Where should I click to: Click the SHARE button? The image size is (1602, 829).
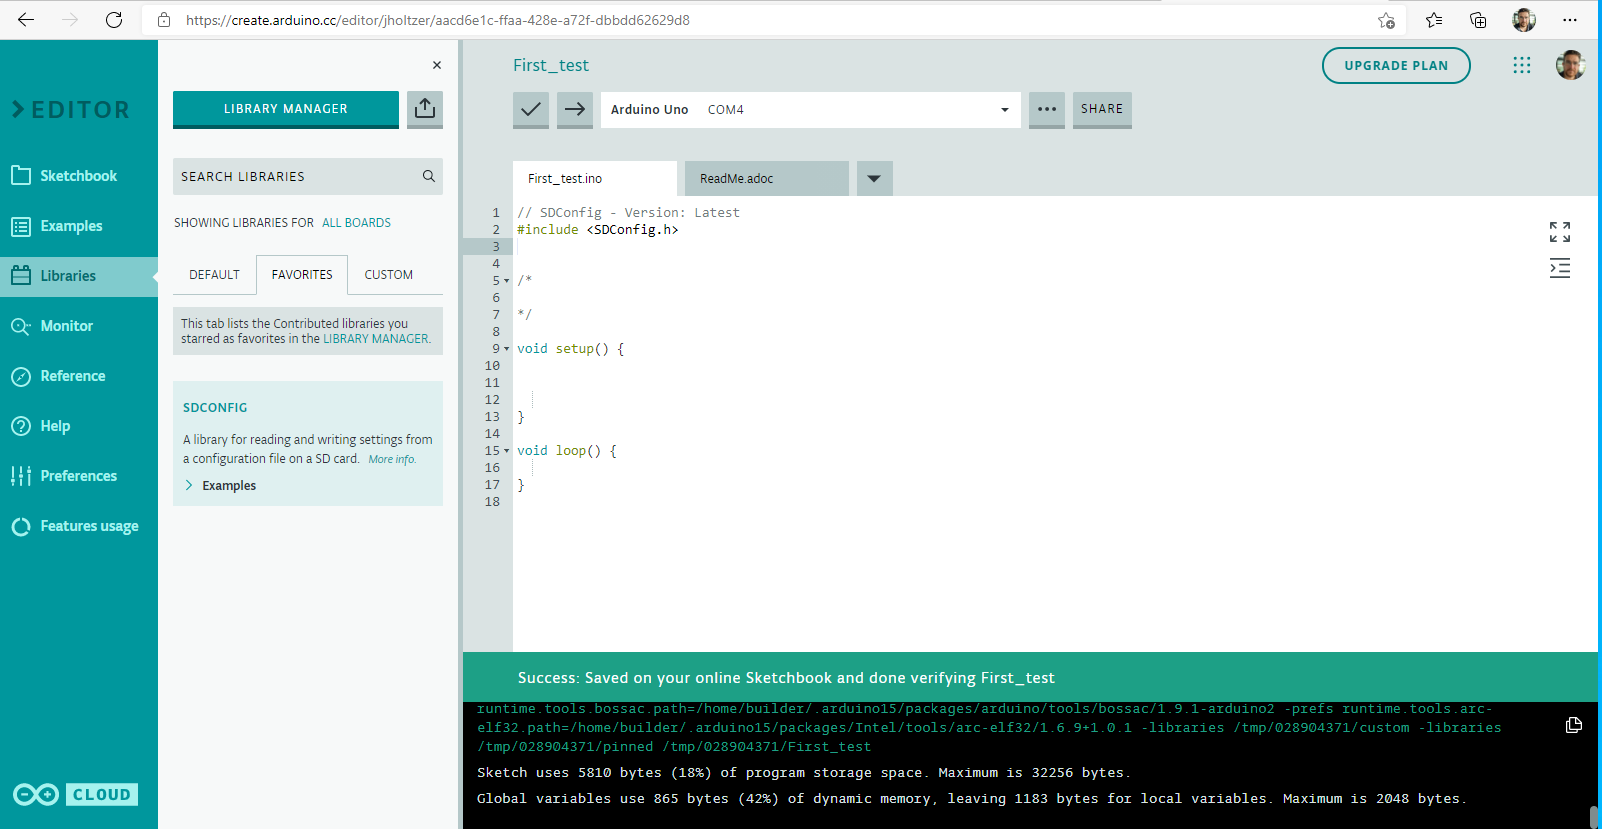point(1102,109)
